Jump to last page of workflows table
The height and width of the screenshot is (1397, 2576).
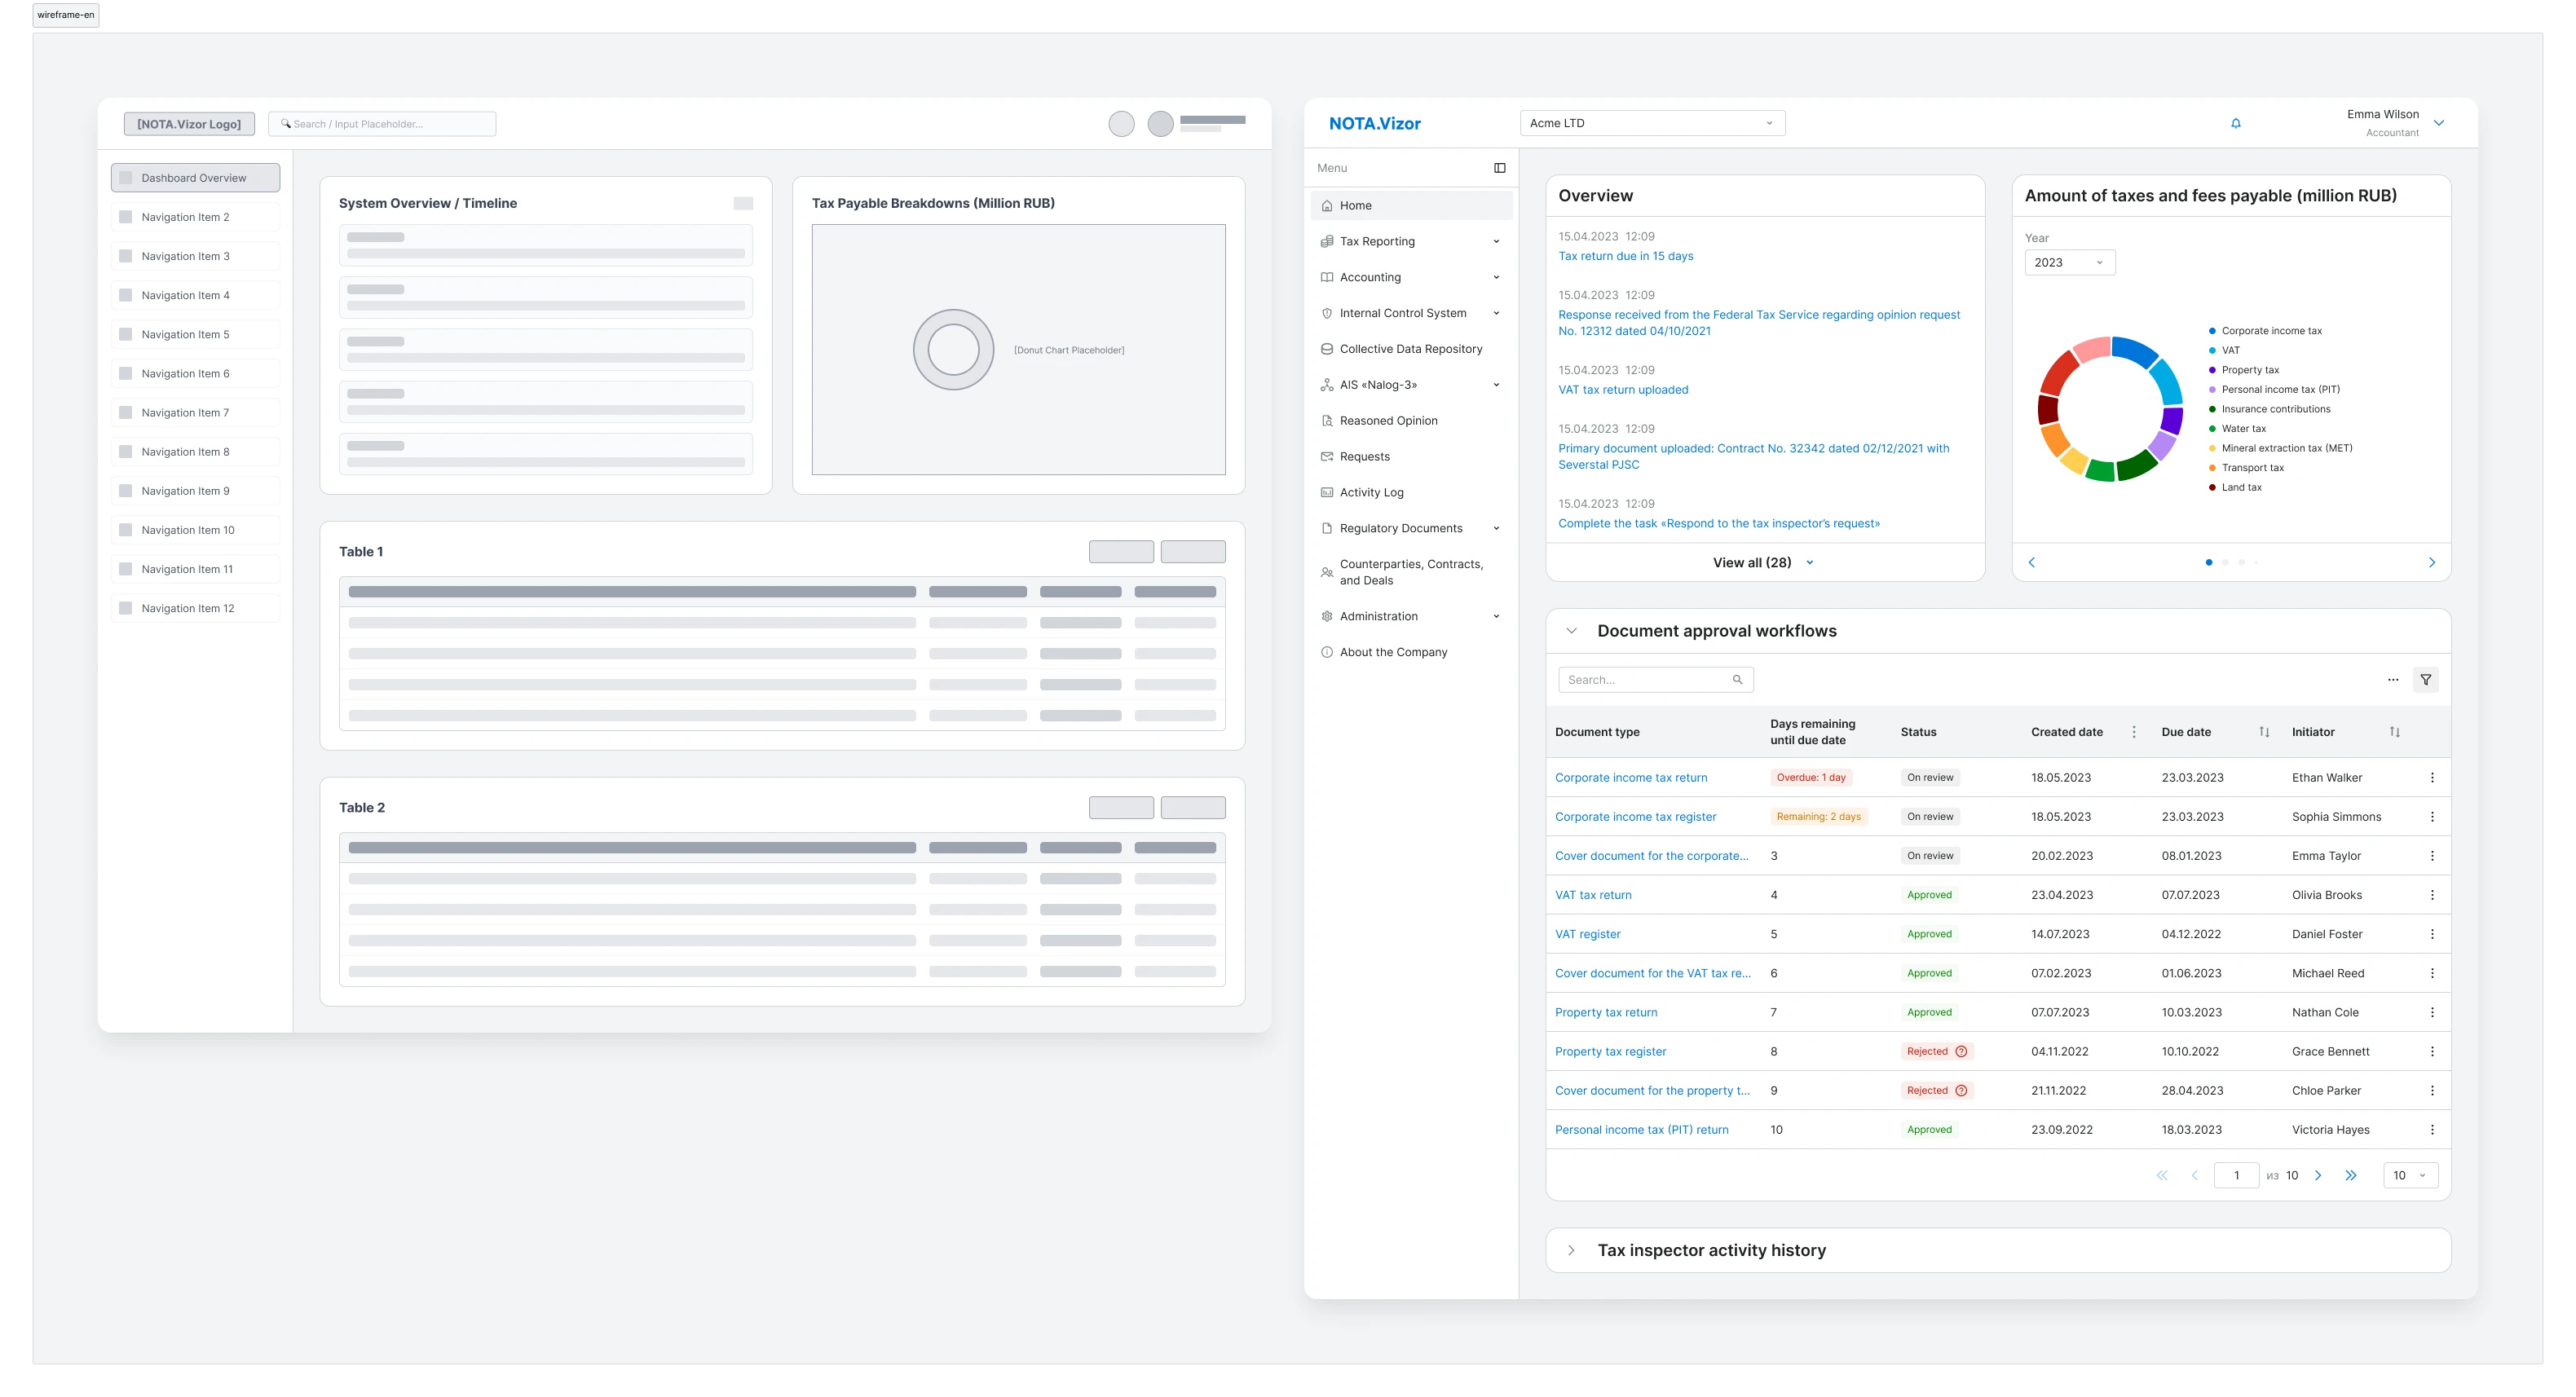[2351, 1175]
